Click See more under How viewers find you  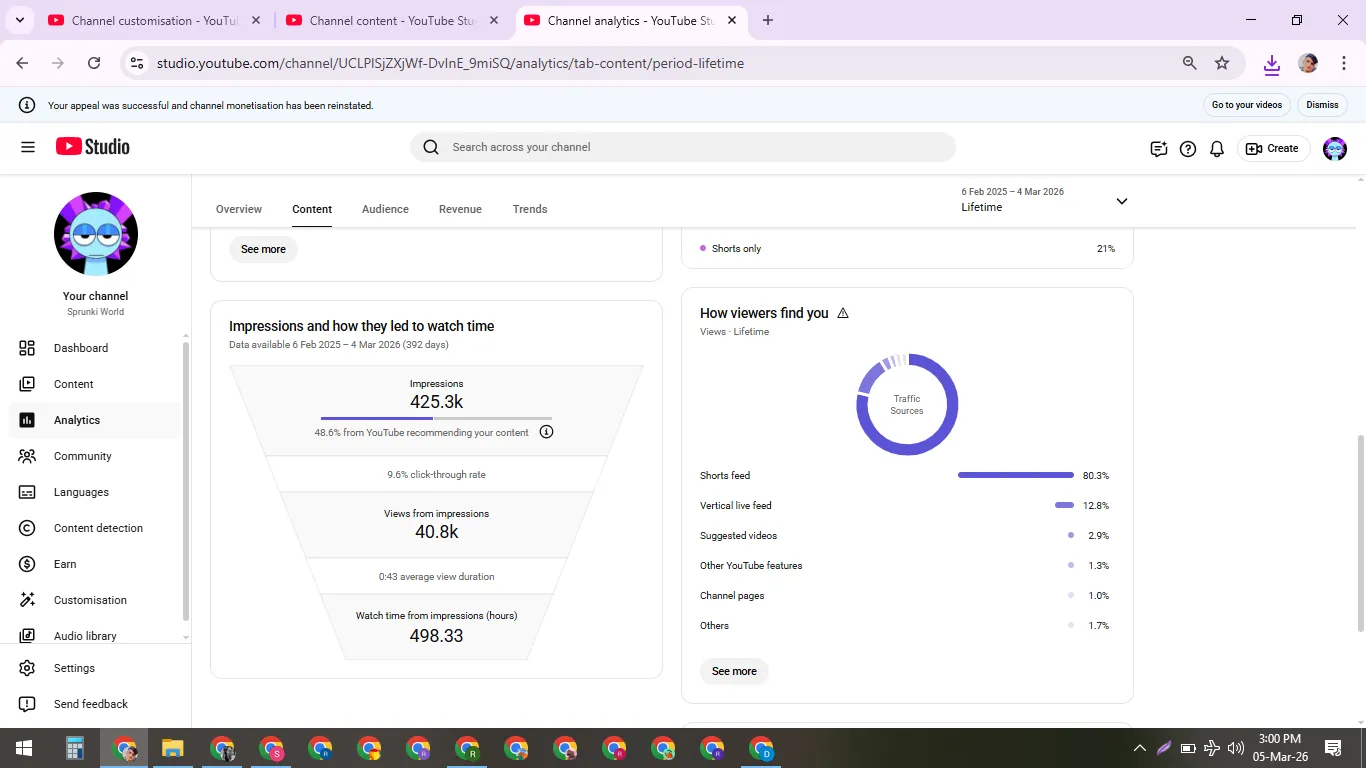(734, 671)
